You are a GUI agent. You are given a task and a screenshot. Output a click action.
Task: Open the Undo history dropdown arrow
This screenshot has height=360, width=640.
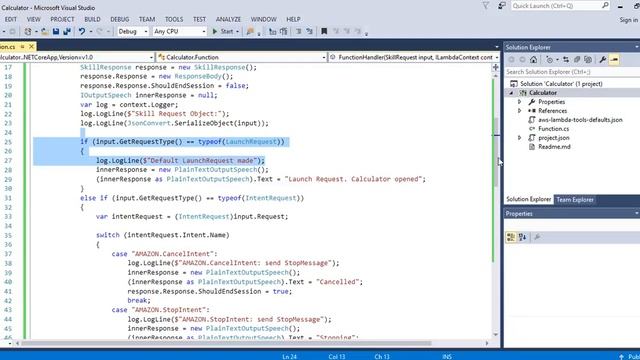(91, 31)
